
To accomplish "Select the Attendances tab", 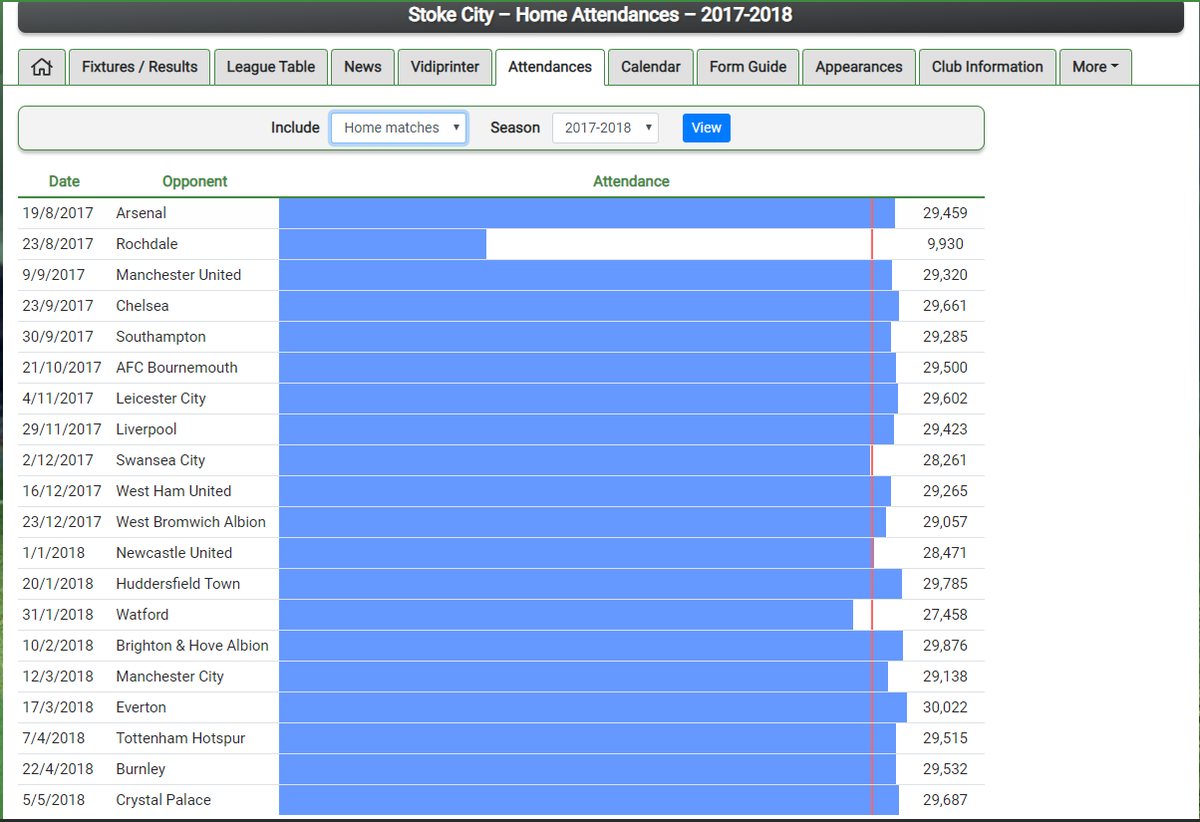I will click(550, 67).
